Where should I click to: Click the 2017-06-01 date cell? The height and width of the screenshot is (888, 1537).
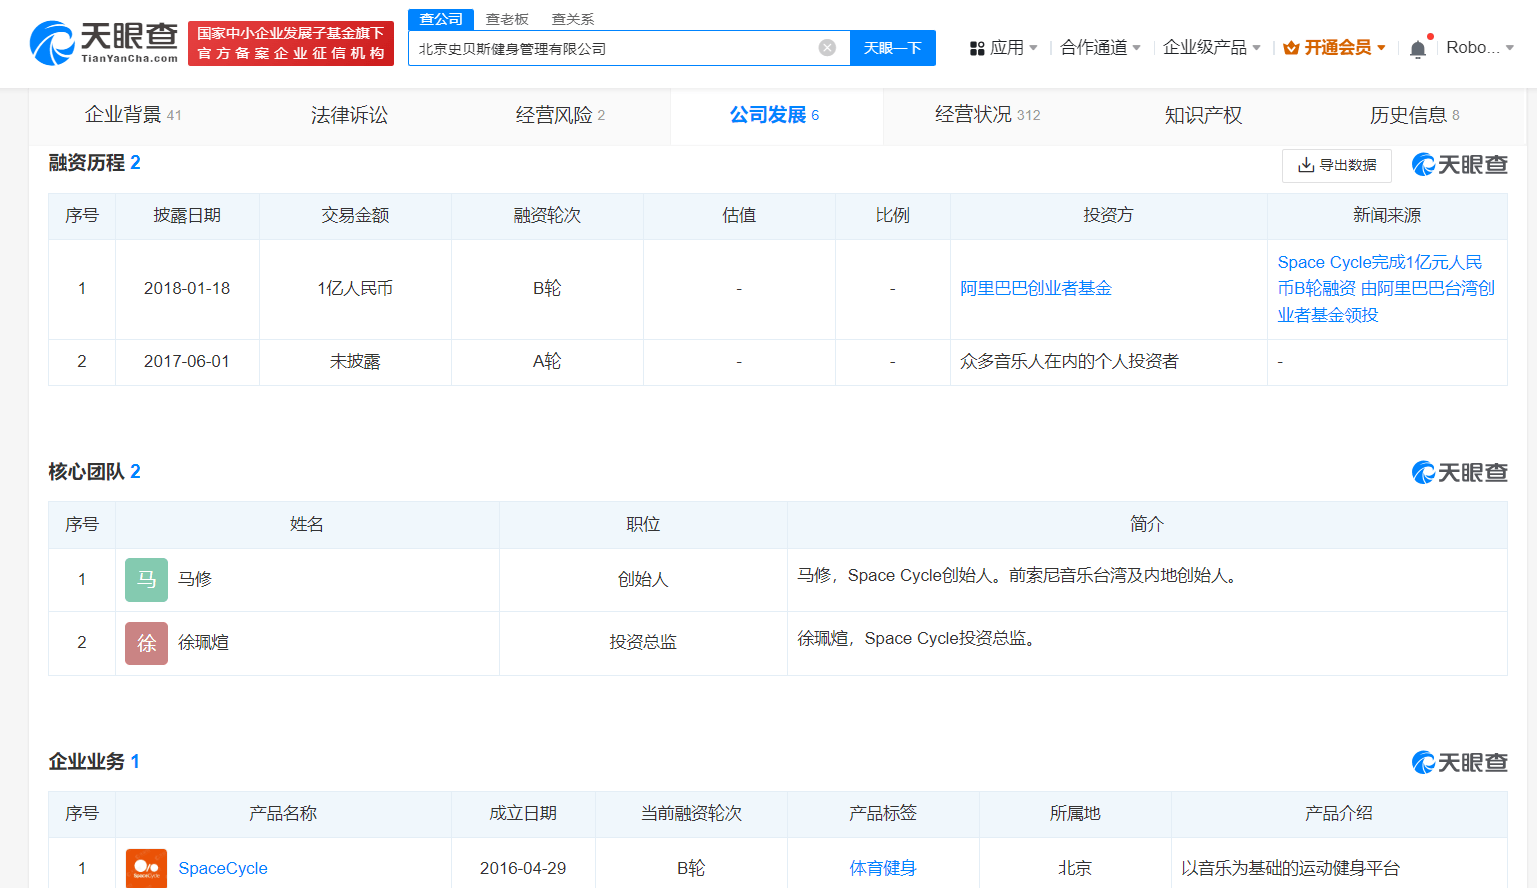coord(187,361)
